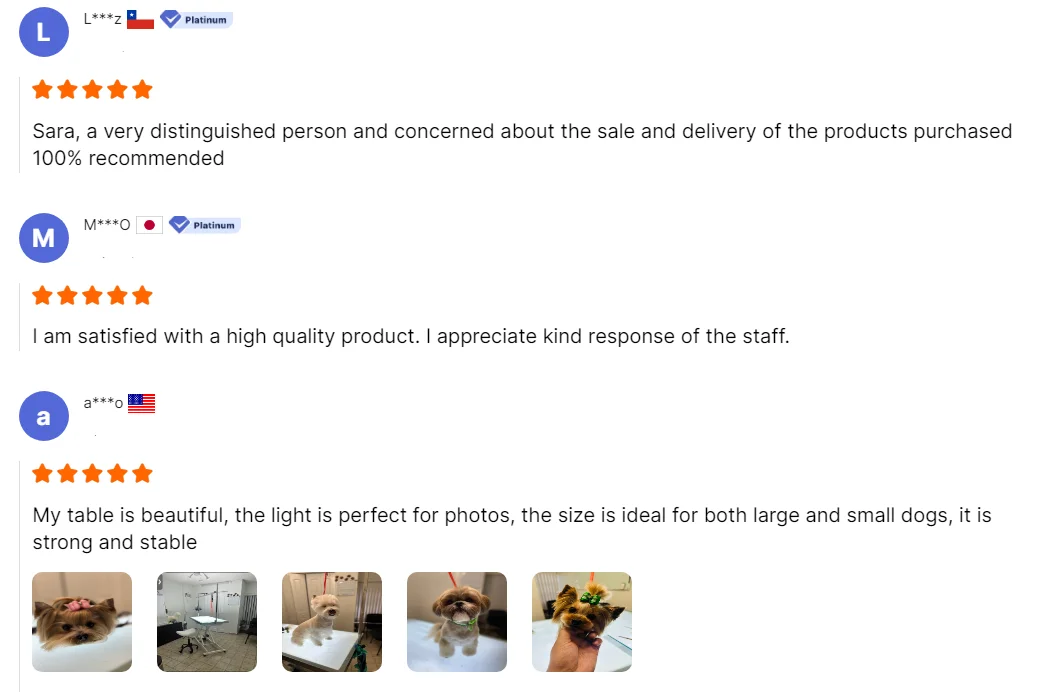Click the username L***z
This screenshot has width=1060, height=692.
tap(103, 19)
